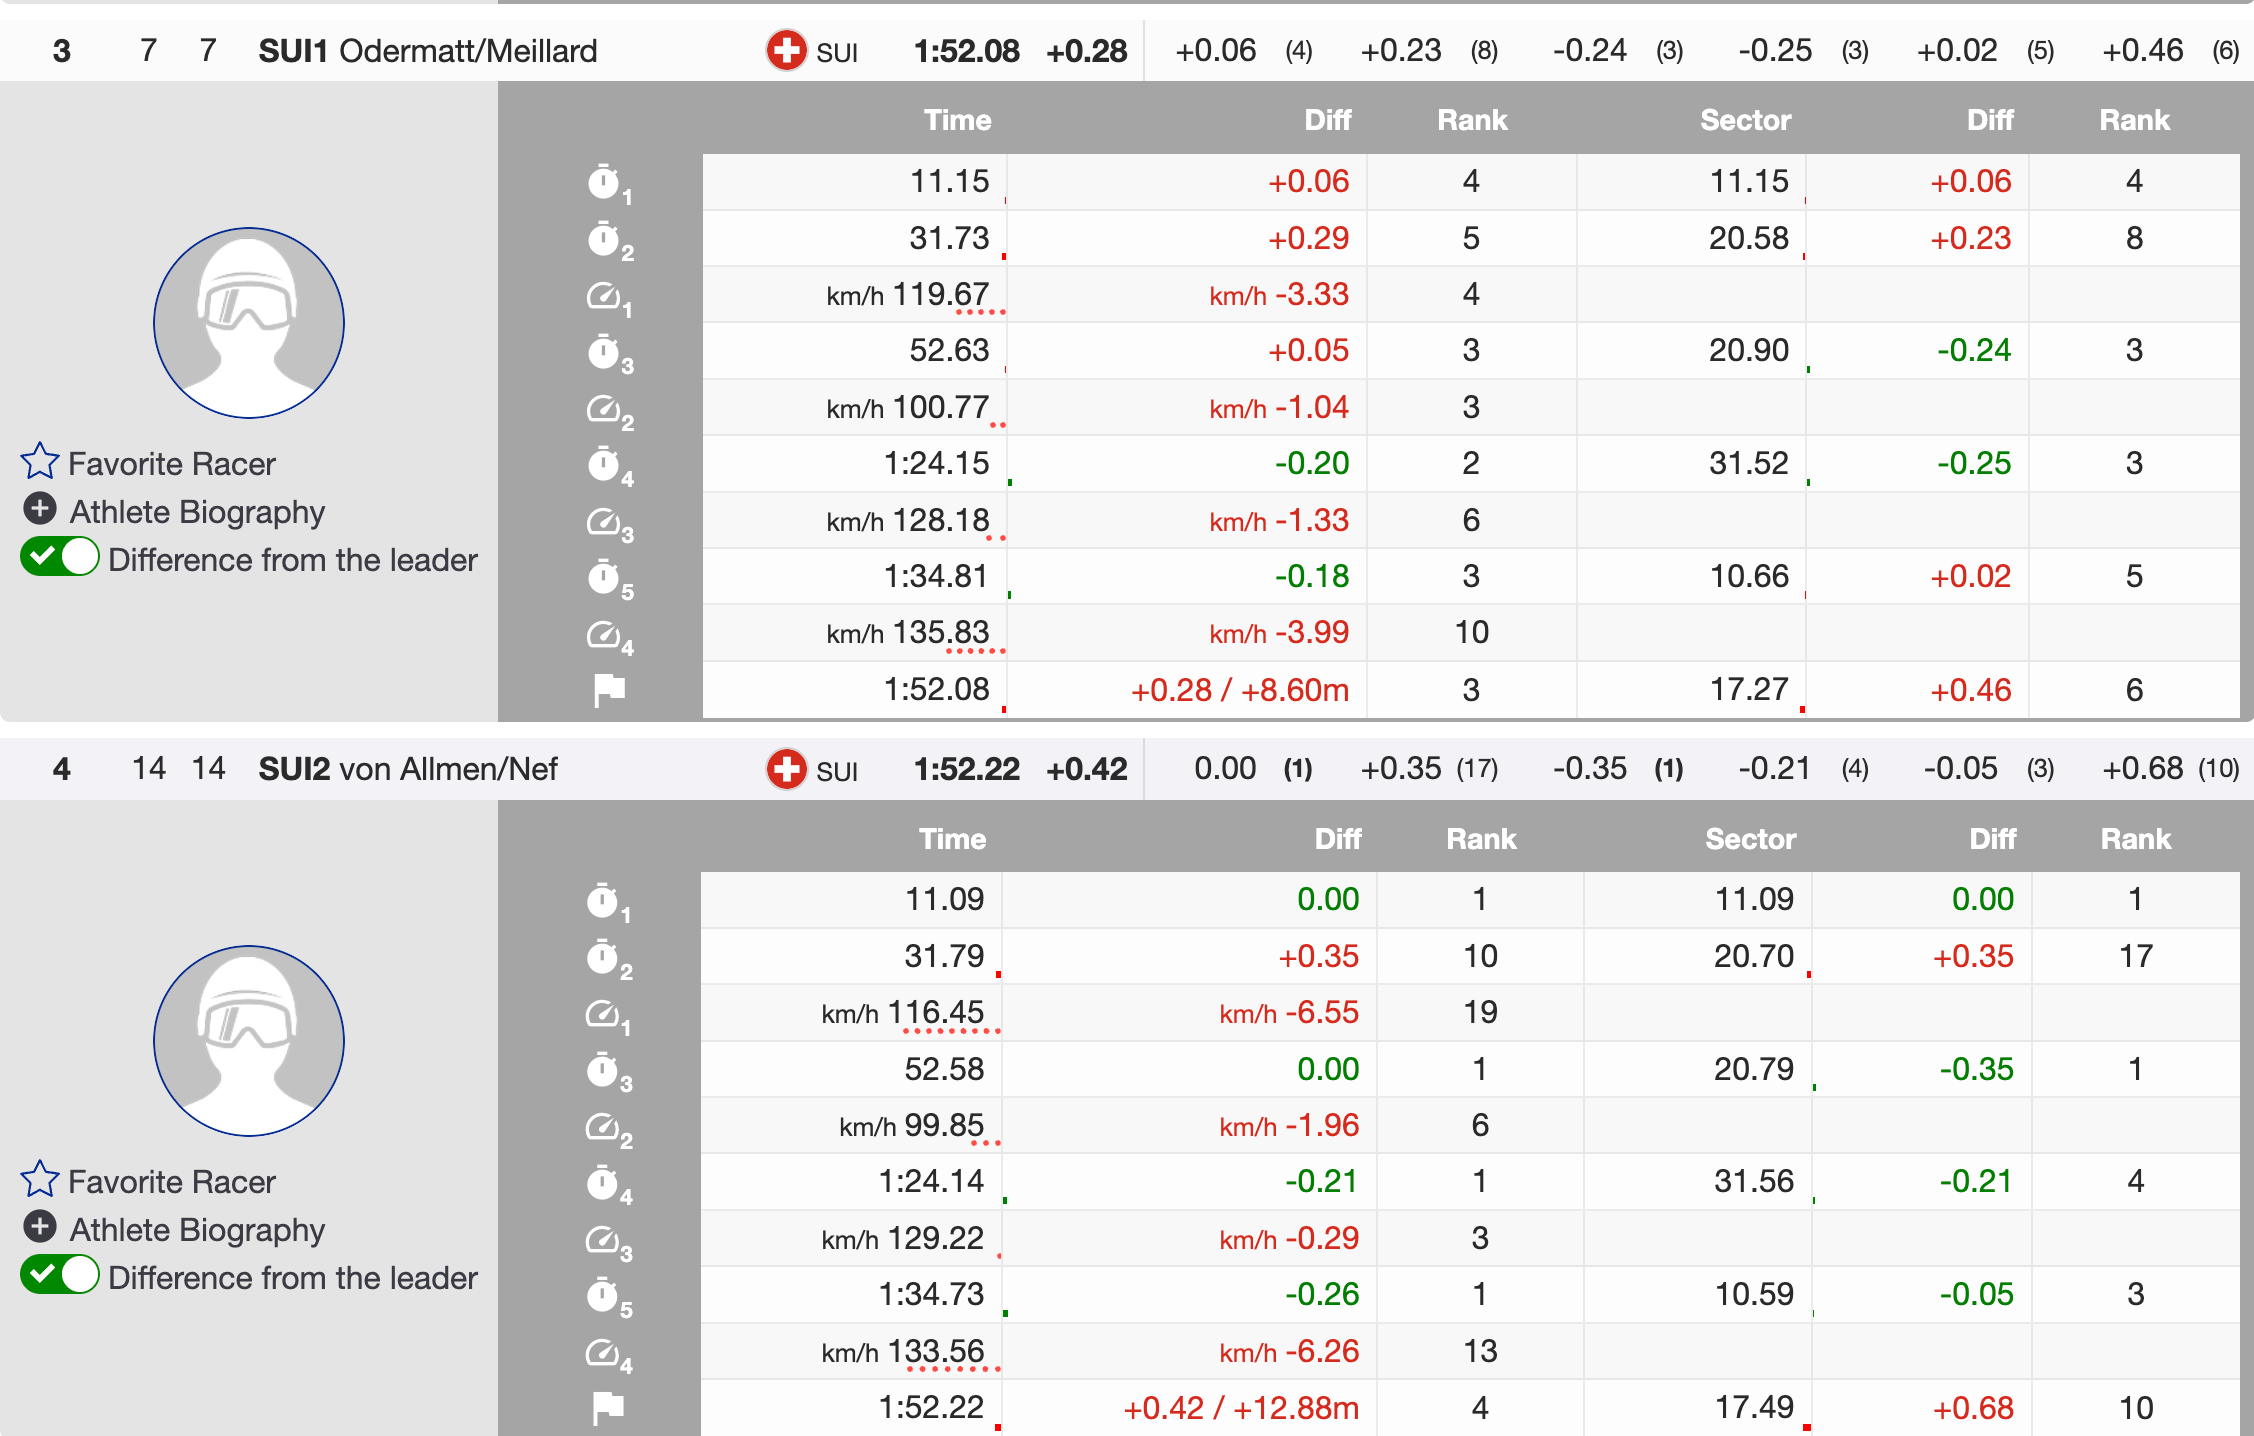Click the von Allmen/Nef athlete avatar
Image resolution: width=2254 pixels, height=1436 pixels.
(249, 1040)
